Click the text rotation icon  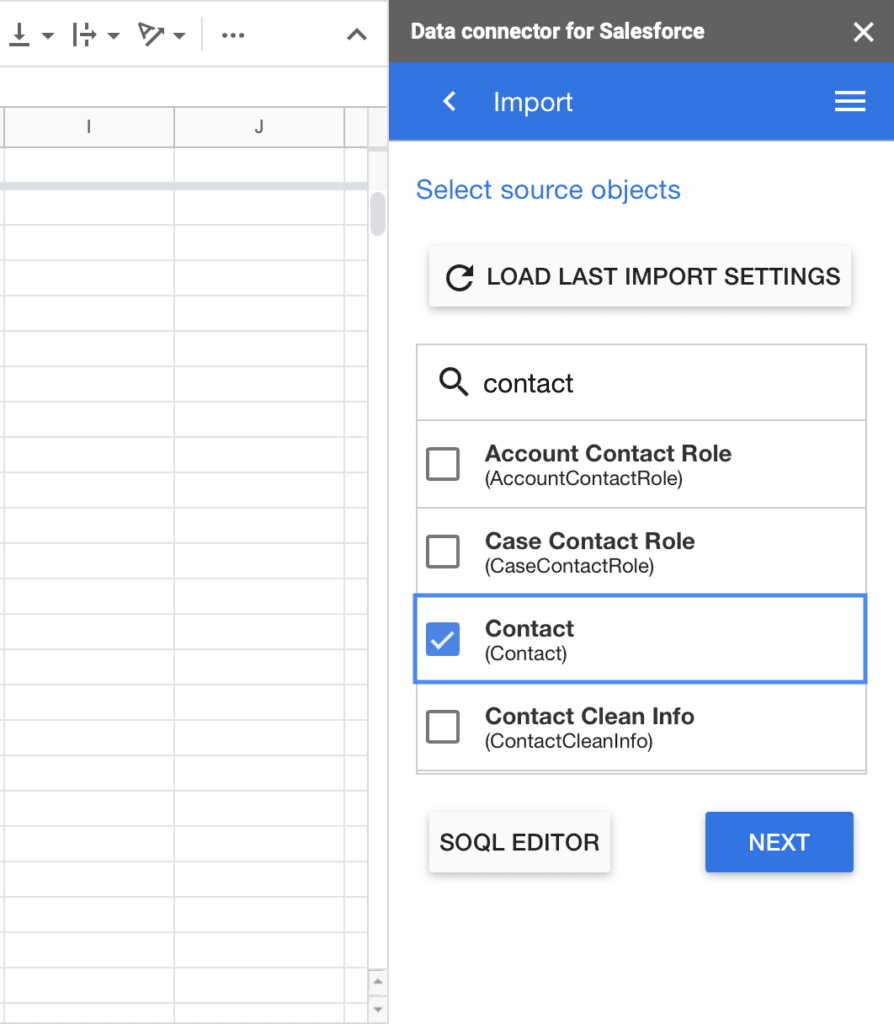pos(150,35)
